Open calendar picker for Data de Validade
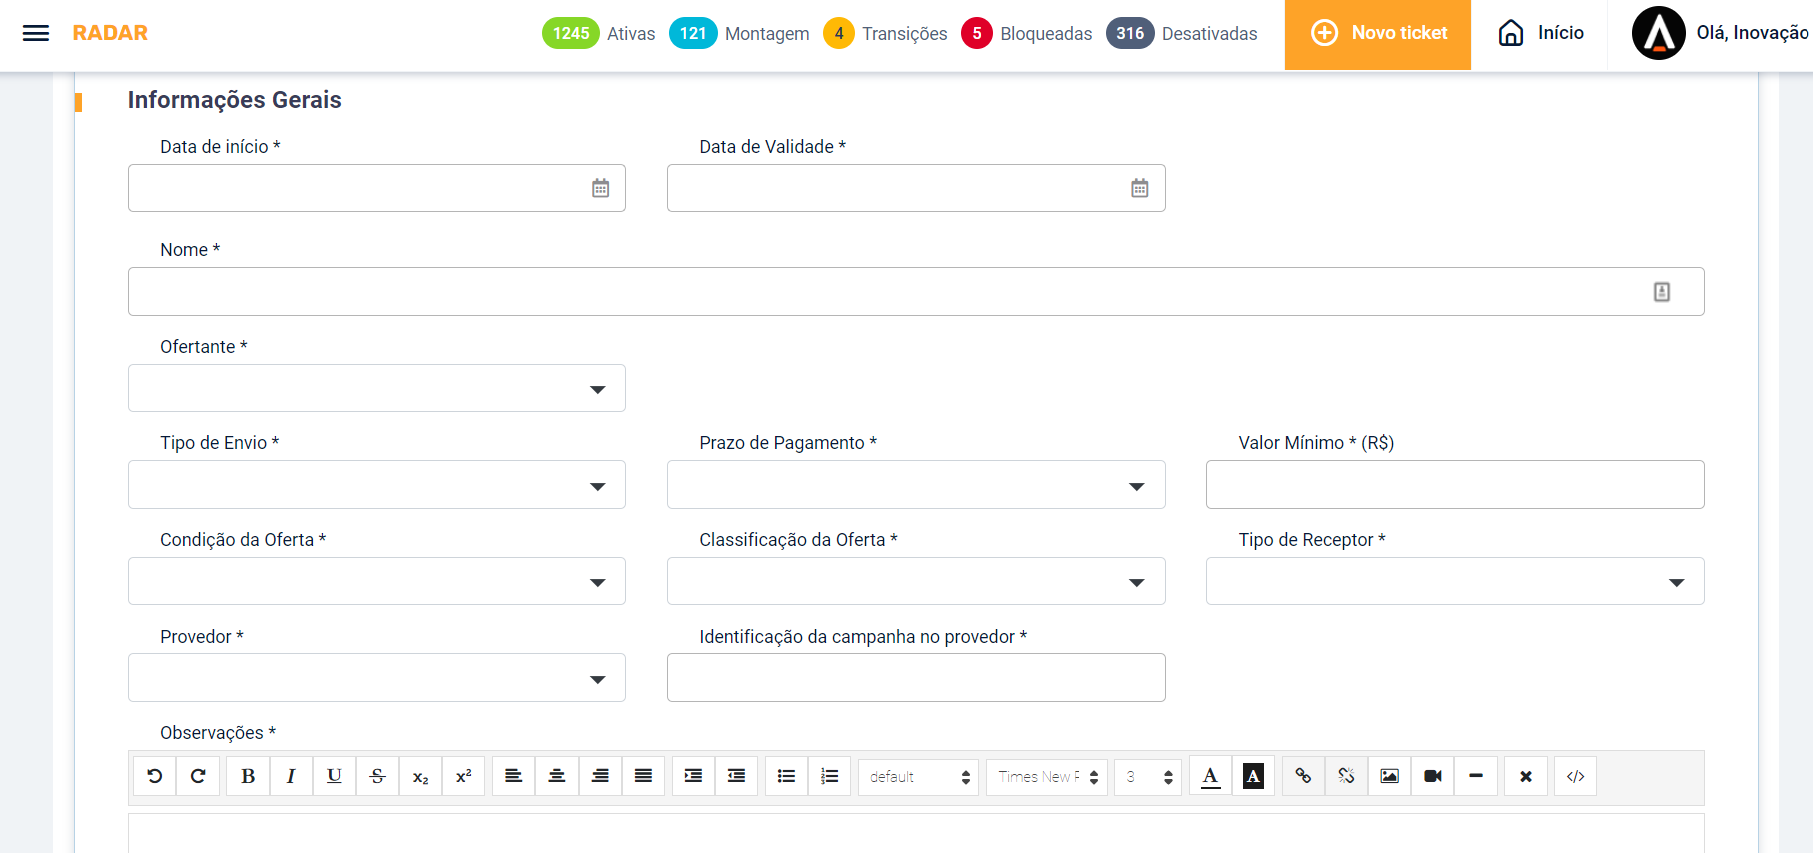 click(1139, 188)
